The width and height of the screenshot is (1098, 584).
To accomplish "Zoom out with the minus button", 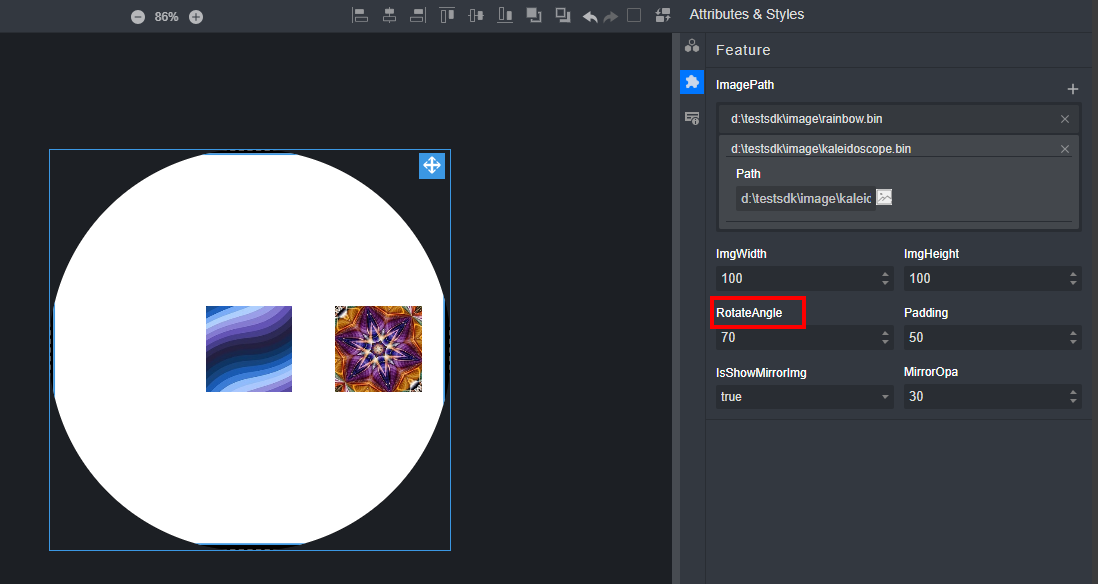I will click(x=138, y=17).
